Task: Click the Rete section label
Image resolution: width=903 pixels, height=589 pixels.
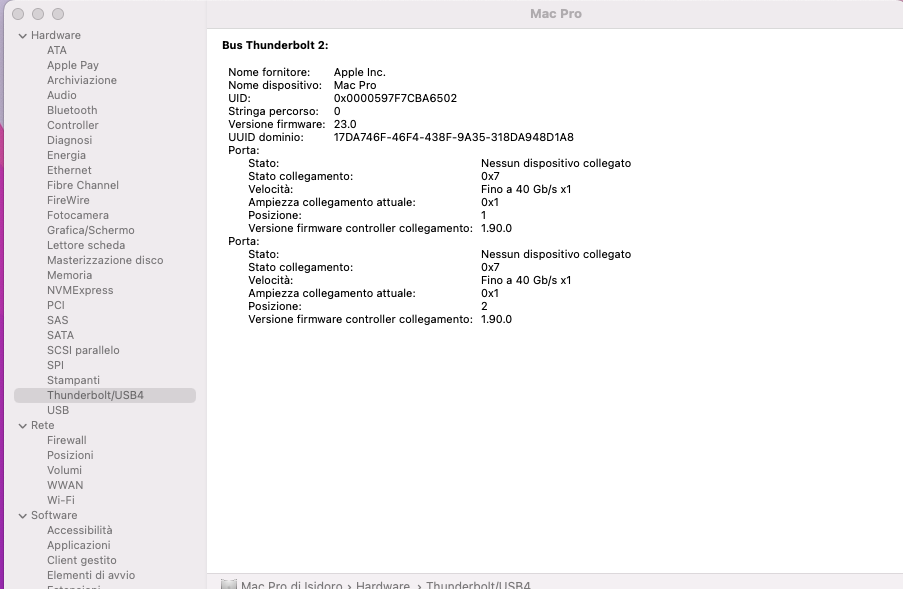Action: pos(43,425)
